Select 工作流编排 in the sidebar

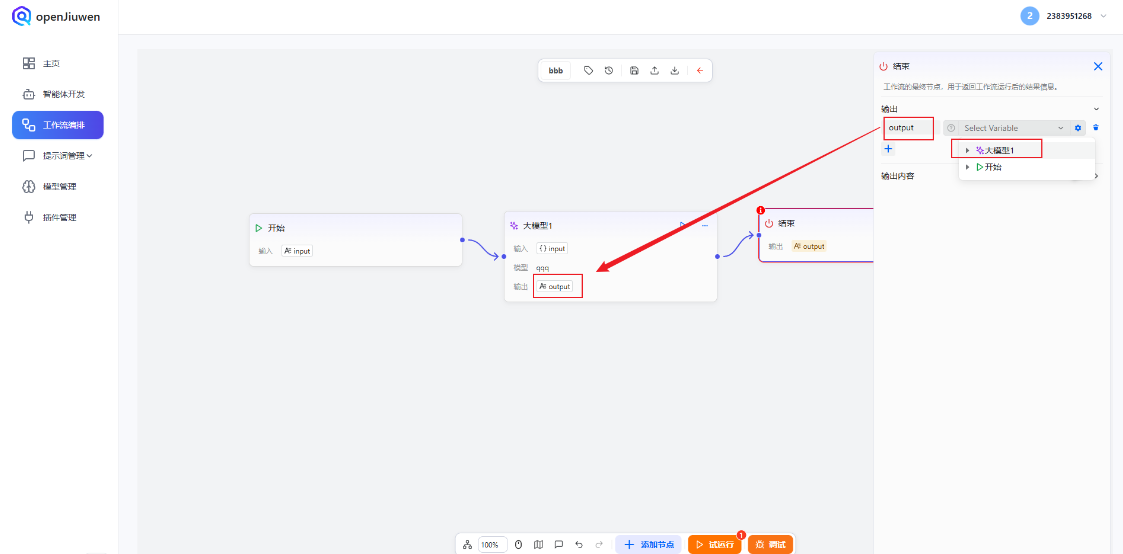tap(57, 125)
